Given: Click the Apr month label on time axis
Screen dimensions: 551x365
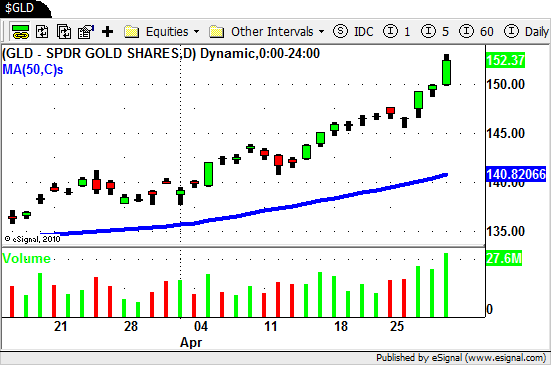Looking at the screenshot, I should (191, 342).
